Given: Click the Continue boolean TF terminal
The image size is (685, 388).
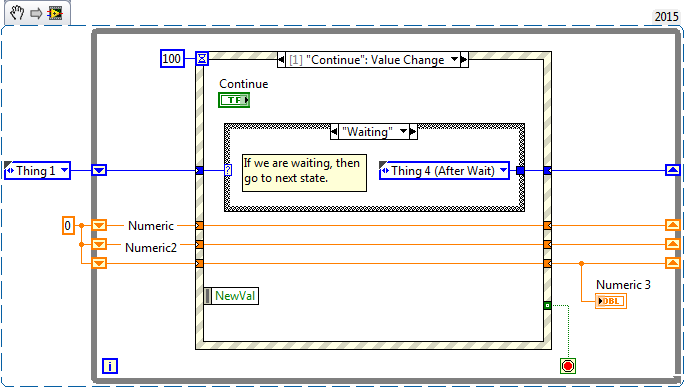Looking at the screenshot, I should click(234, 100).
